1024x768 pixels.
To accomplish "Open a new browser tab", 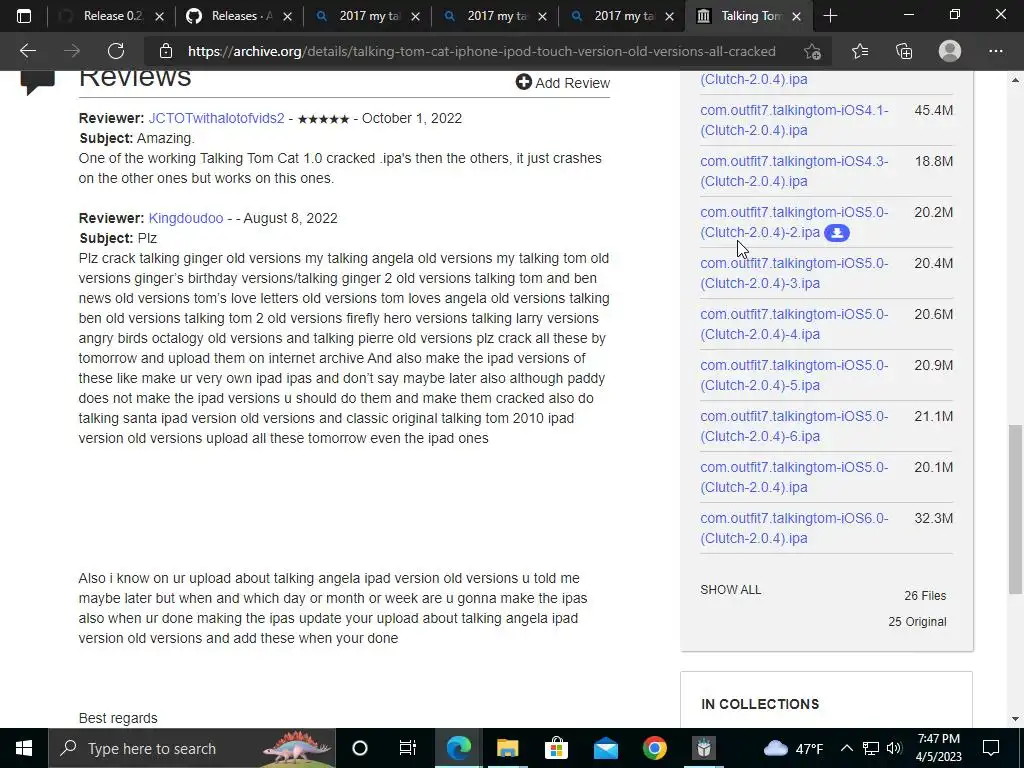I will click(830, 16).
